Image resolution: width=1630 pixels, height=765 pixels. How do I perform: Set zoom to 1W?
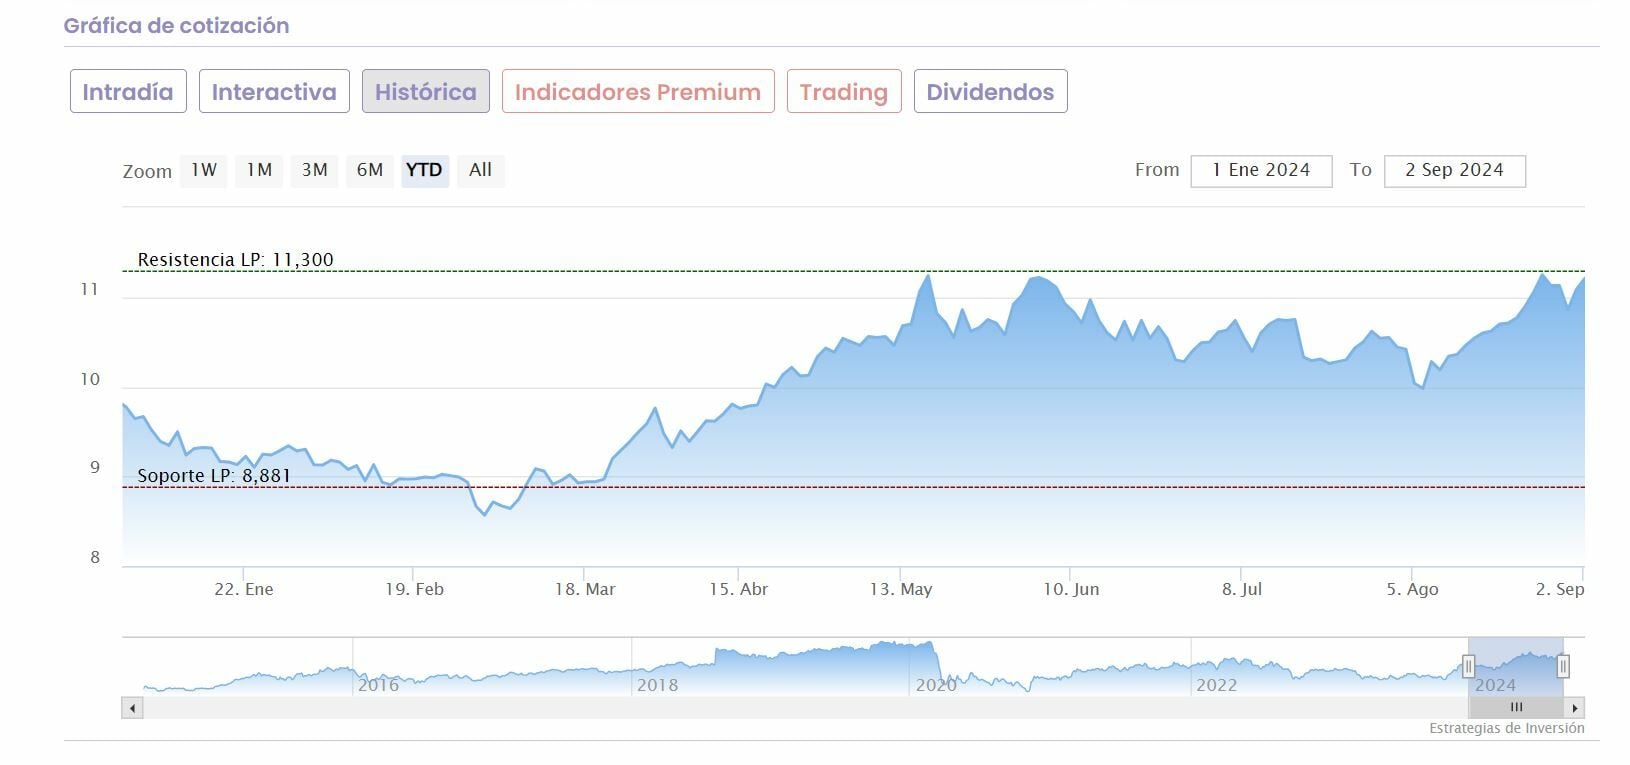[x=204, y=170]
